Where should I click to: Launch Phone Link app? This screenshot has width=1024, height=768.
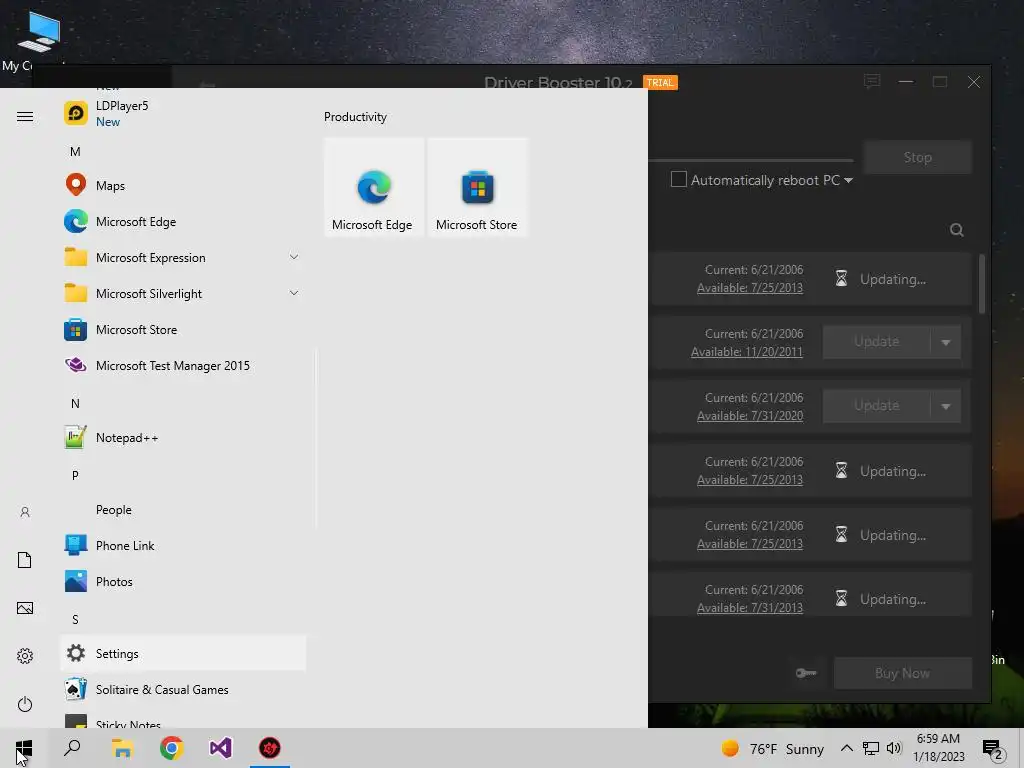(x=183, y=545)
